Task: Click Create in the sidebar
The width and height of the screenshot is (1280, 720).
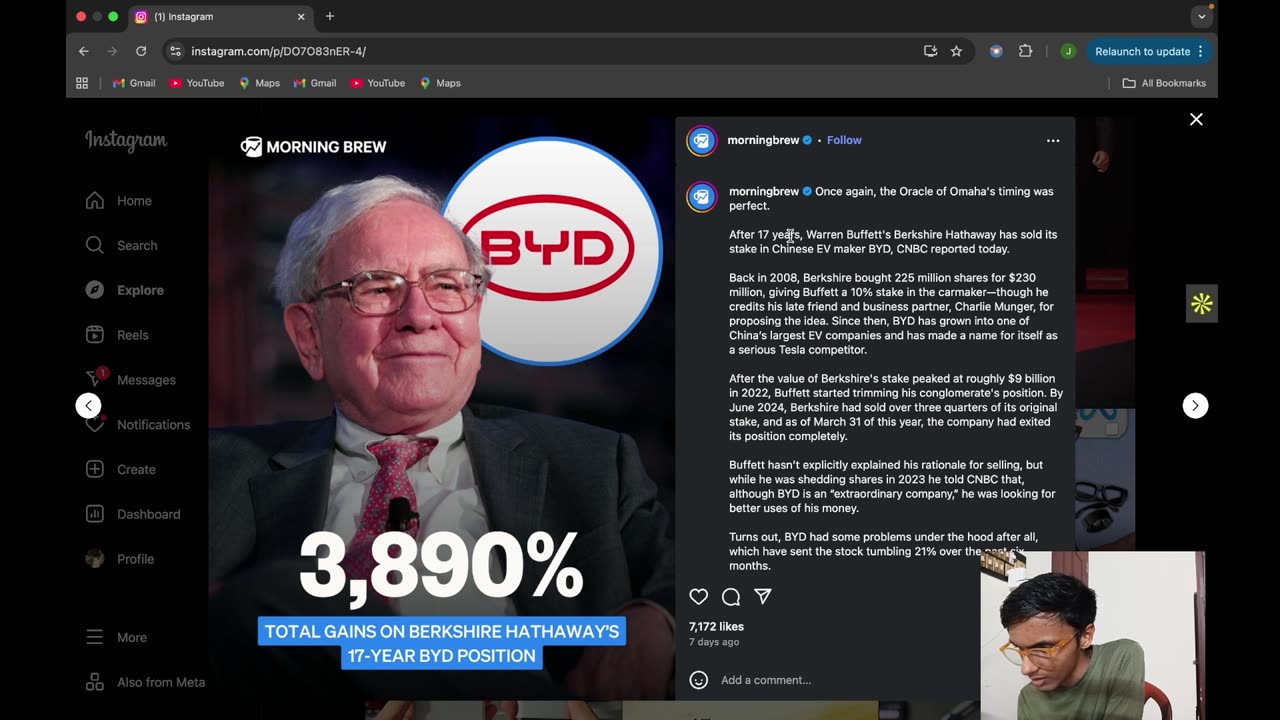Action: tap(121, 469)
